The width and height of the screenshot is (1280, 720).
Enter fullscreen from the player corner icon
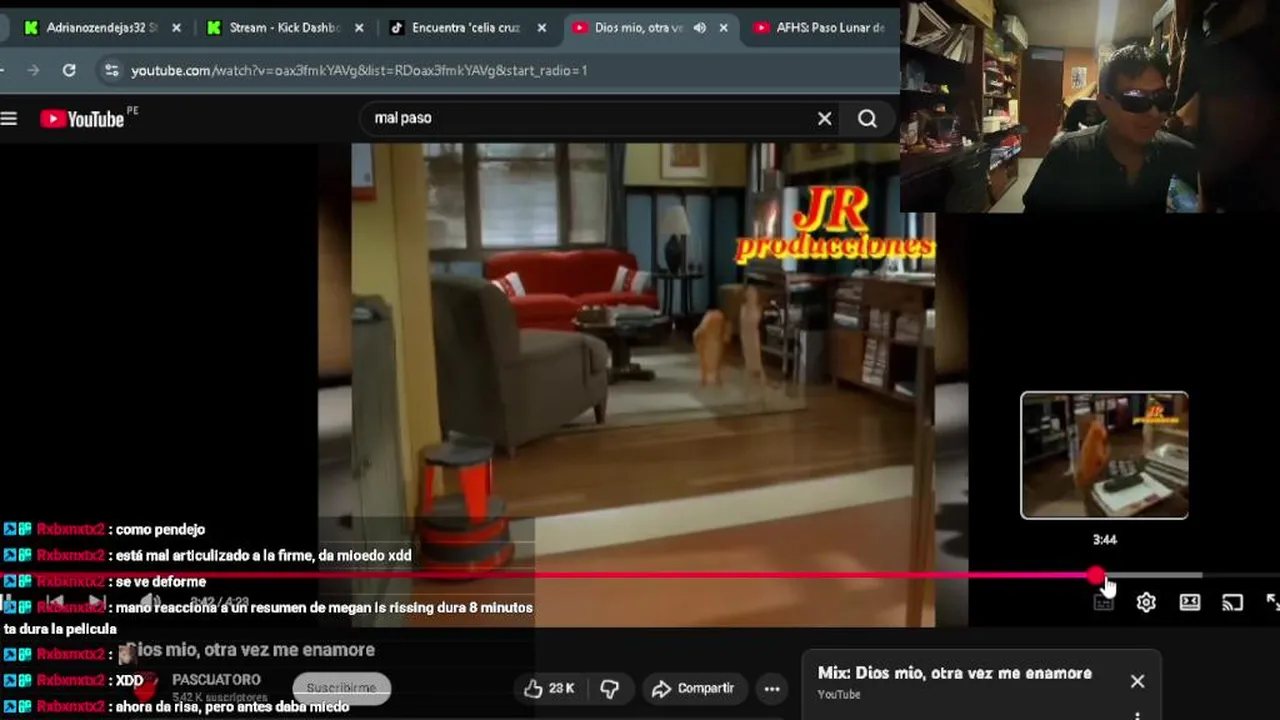(1272, 602)
